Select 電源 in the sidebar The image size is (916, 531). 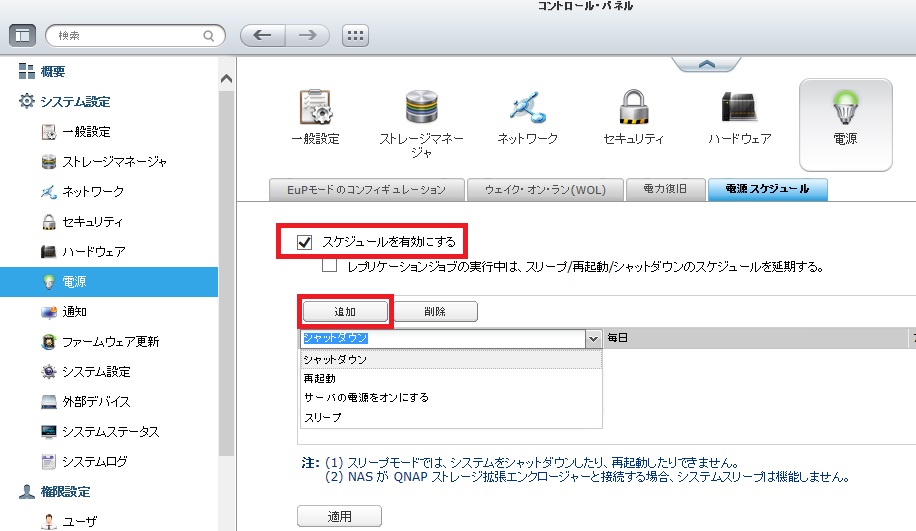click(109, 282)
